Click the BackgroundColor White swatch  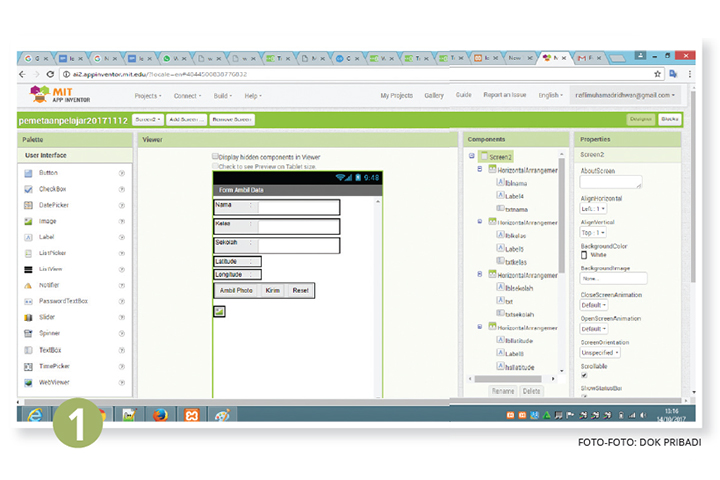[x=585, y=255]
